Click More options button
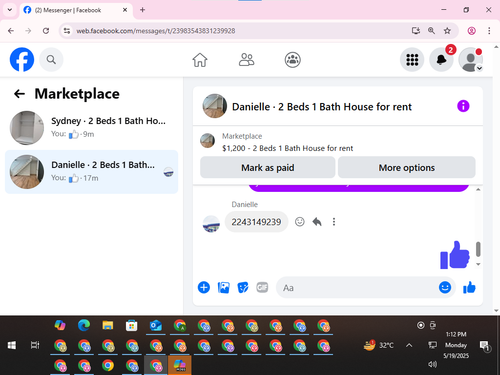The height and width of the screenshot is (375, 500). point(407,167)
